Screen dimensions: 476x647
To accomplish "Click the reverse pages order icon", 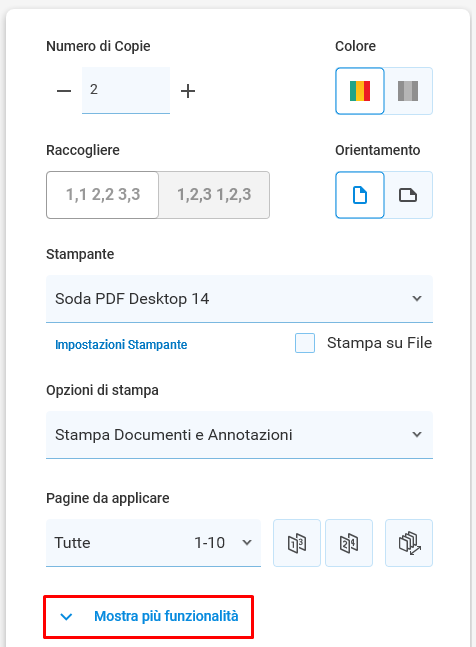I will pyautogui.click(x=409, y=543).
